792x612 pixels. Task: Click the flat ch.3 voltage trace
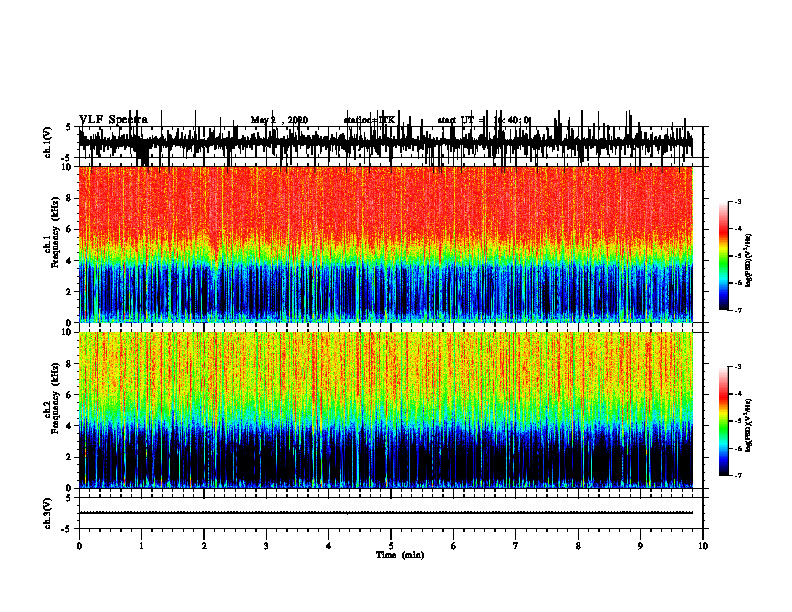click(x=386, y=513)
